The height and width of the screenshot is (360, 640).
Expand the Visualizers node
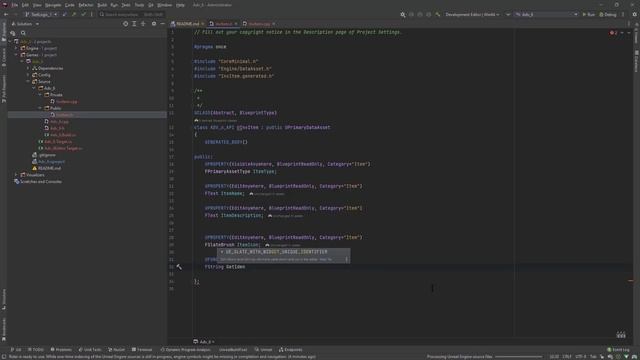point(16,175)
